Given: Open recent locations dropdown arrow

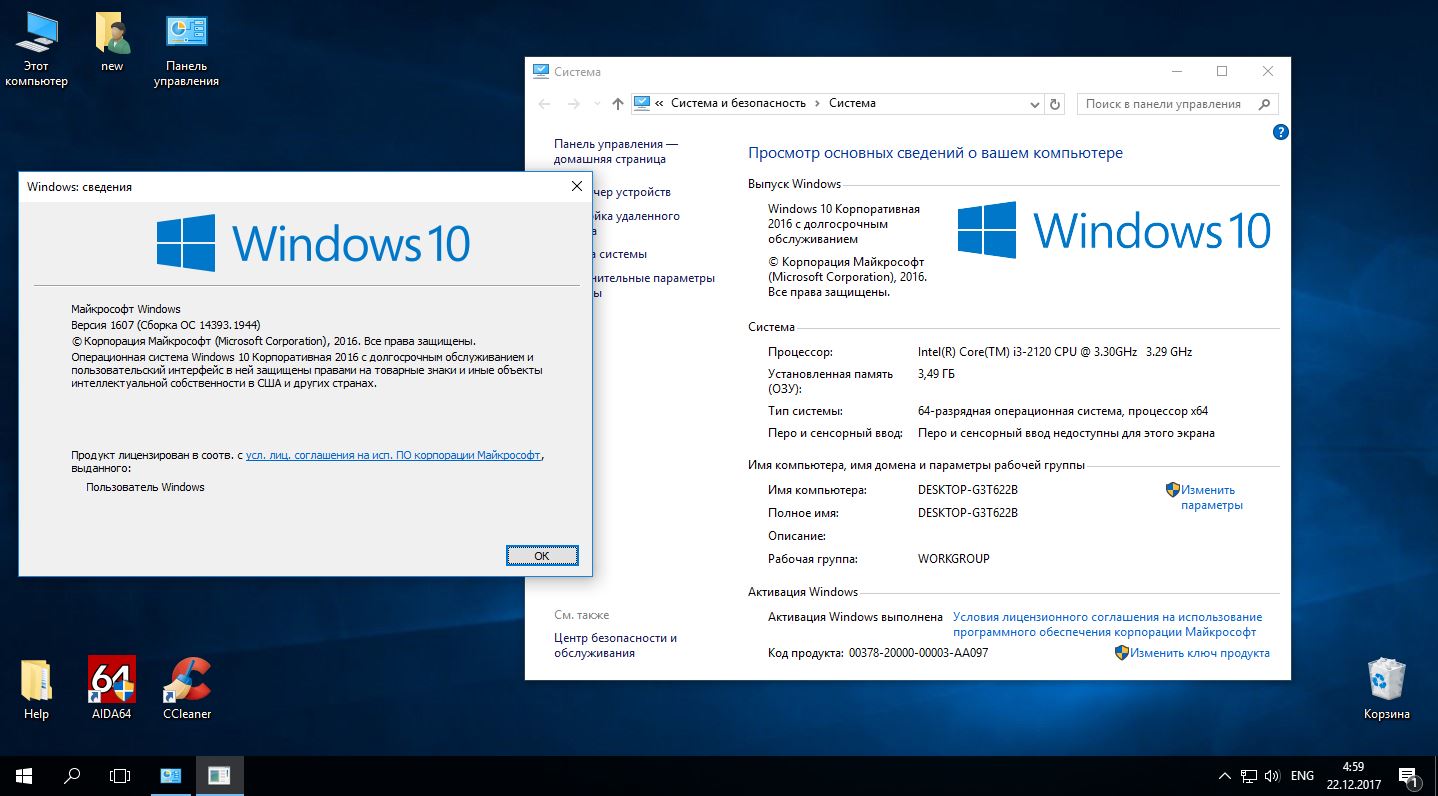Looking at the screenshot, I should tap(597, 104).
